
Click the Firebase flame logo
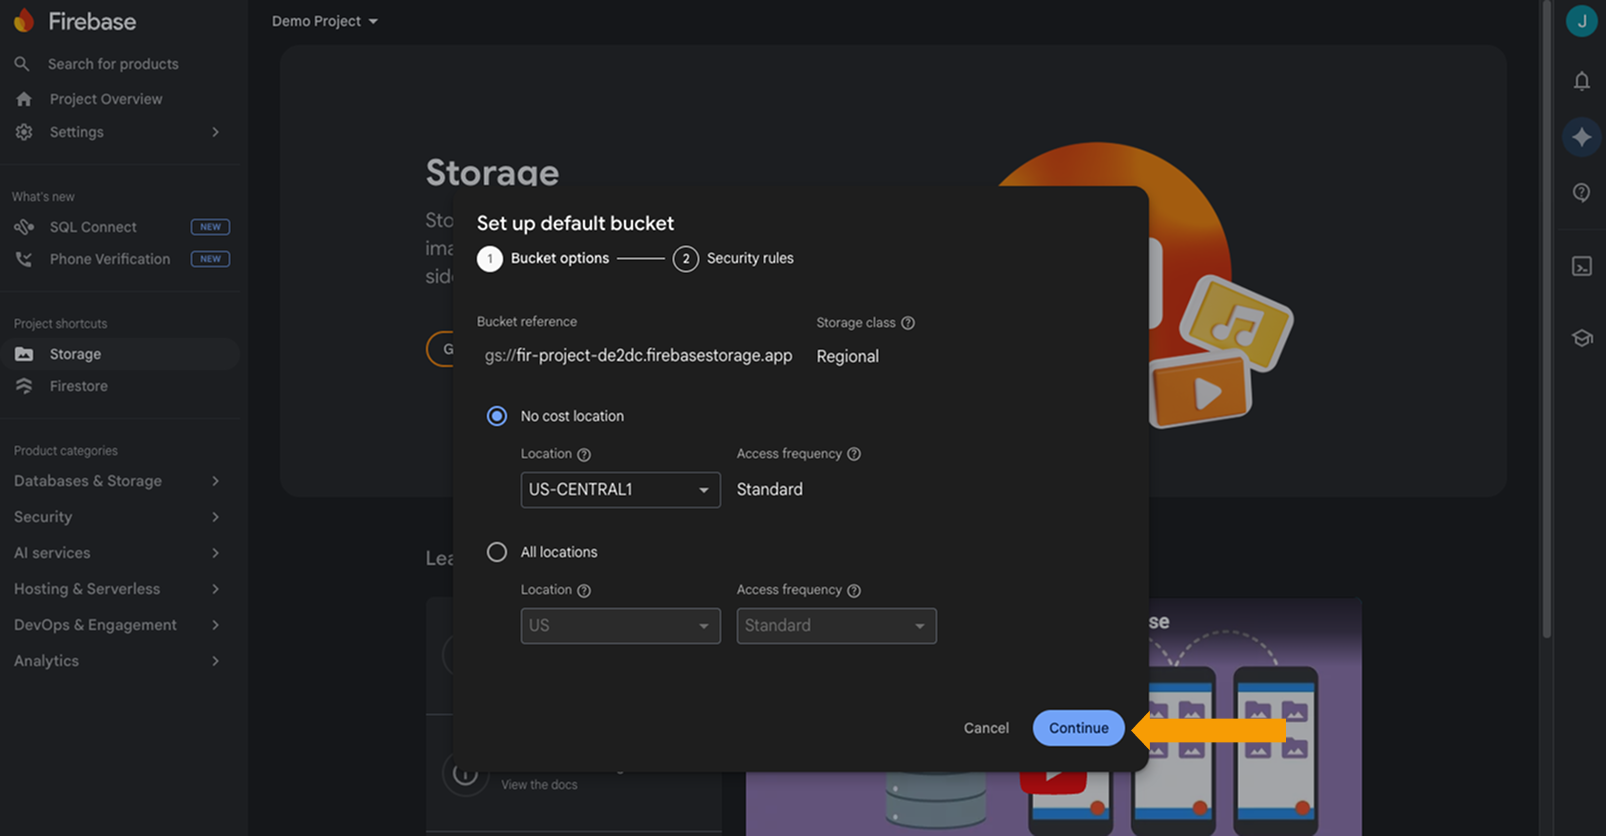tap(24, 21)
